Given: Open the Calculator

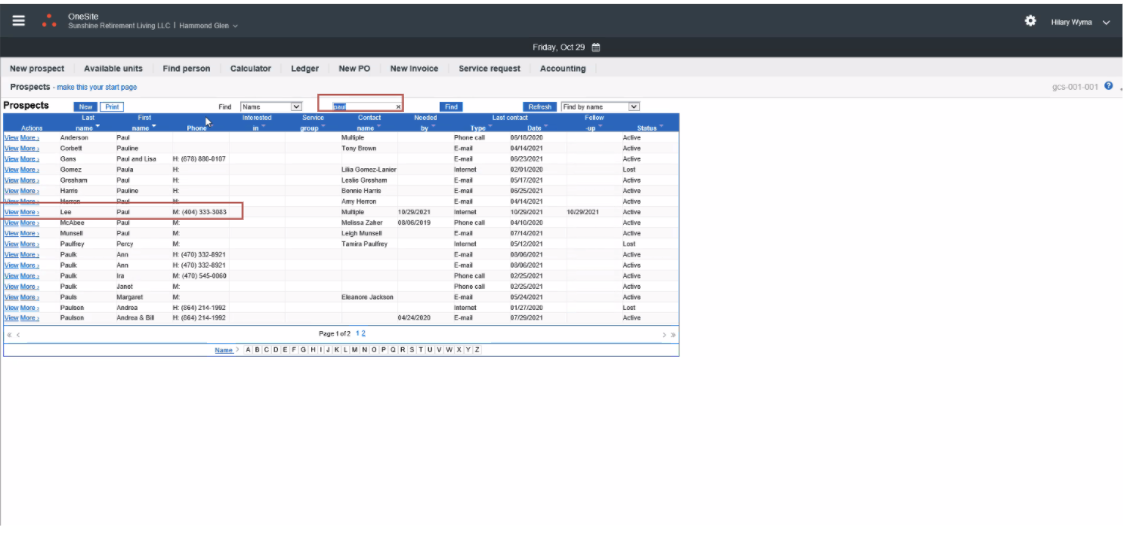Looking at the screenshot, I should (x=250, y=69).
